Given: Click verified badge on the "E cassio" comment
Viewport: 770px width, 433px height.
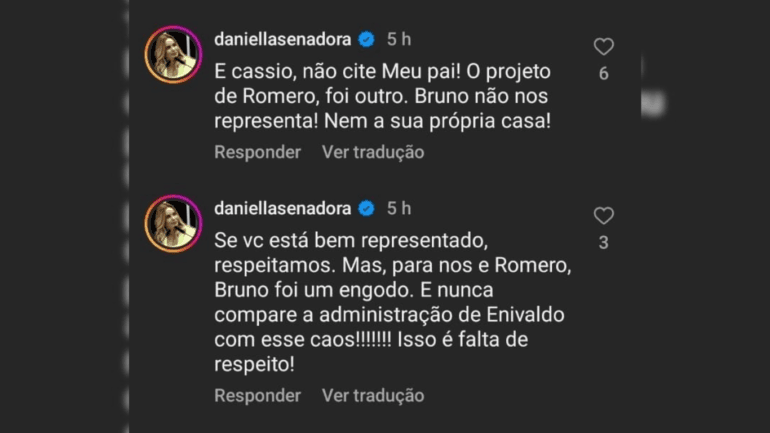Looking at the screenshot, I should (366, 39).
